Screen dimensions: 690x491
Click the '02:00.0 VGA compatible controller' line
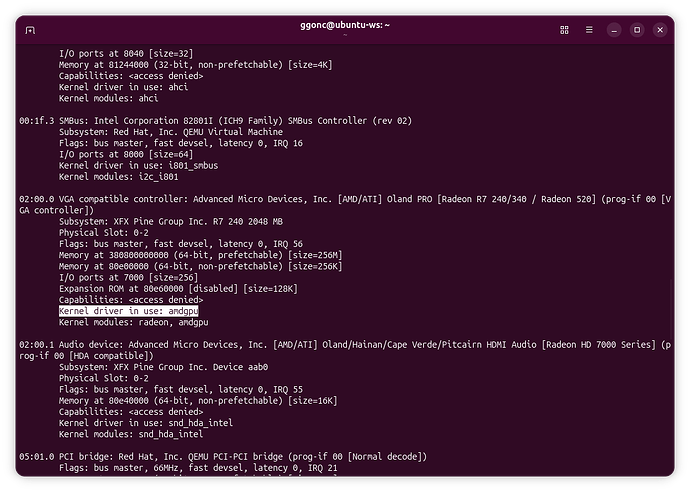(345, 205)
